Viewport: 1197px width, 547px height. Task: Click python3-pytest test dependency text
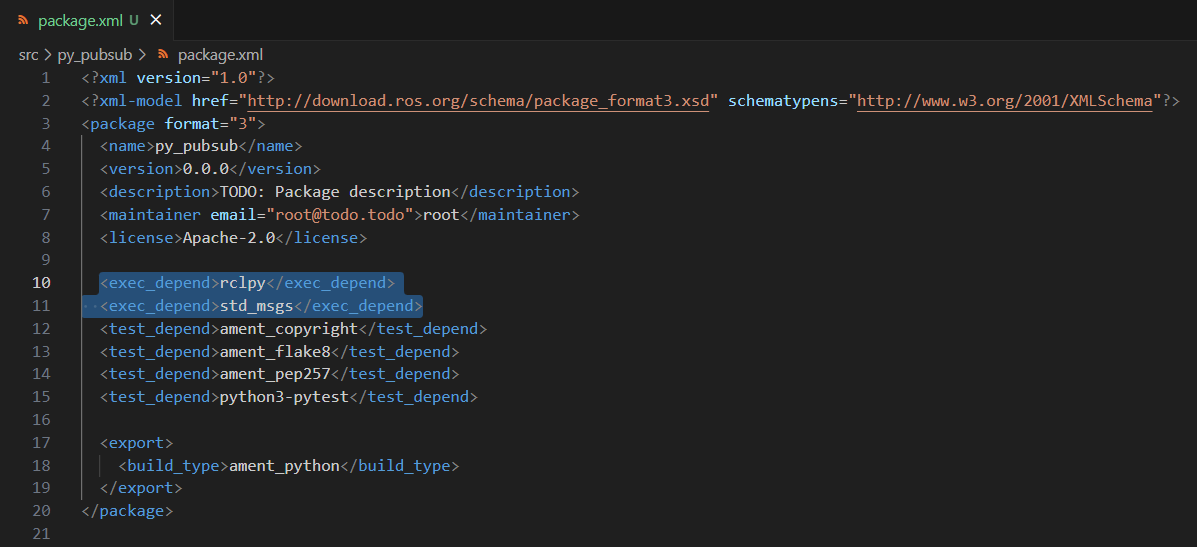(x=284, y=397)
